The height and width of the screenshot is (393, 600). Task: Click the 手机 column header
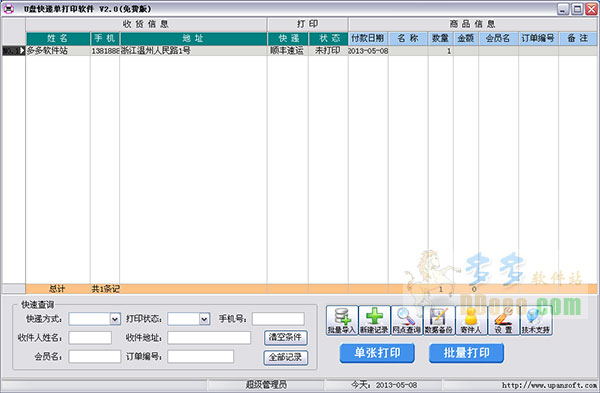click(105, 39)
